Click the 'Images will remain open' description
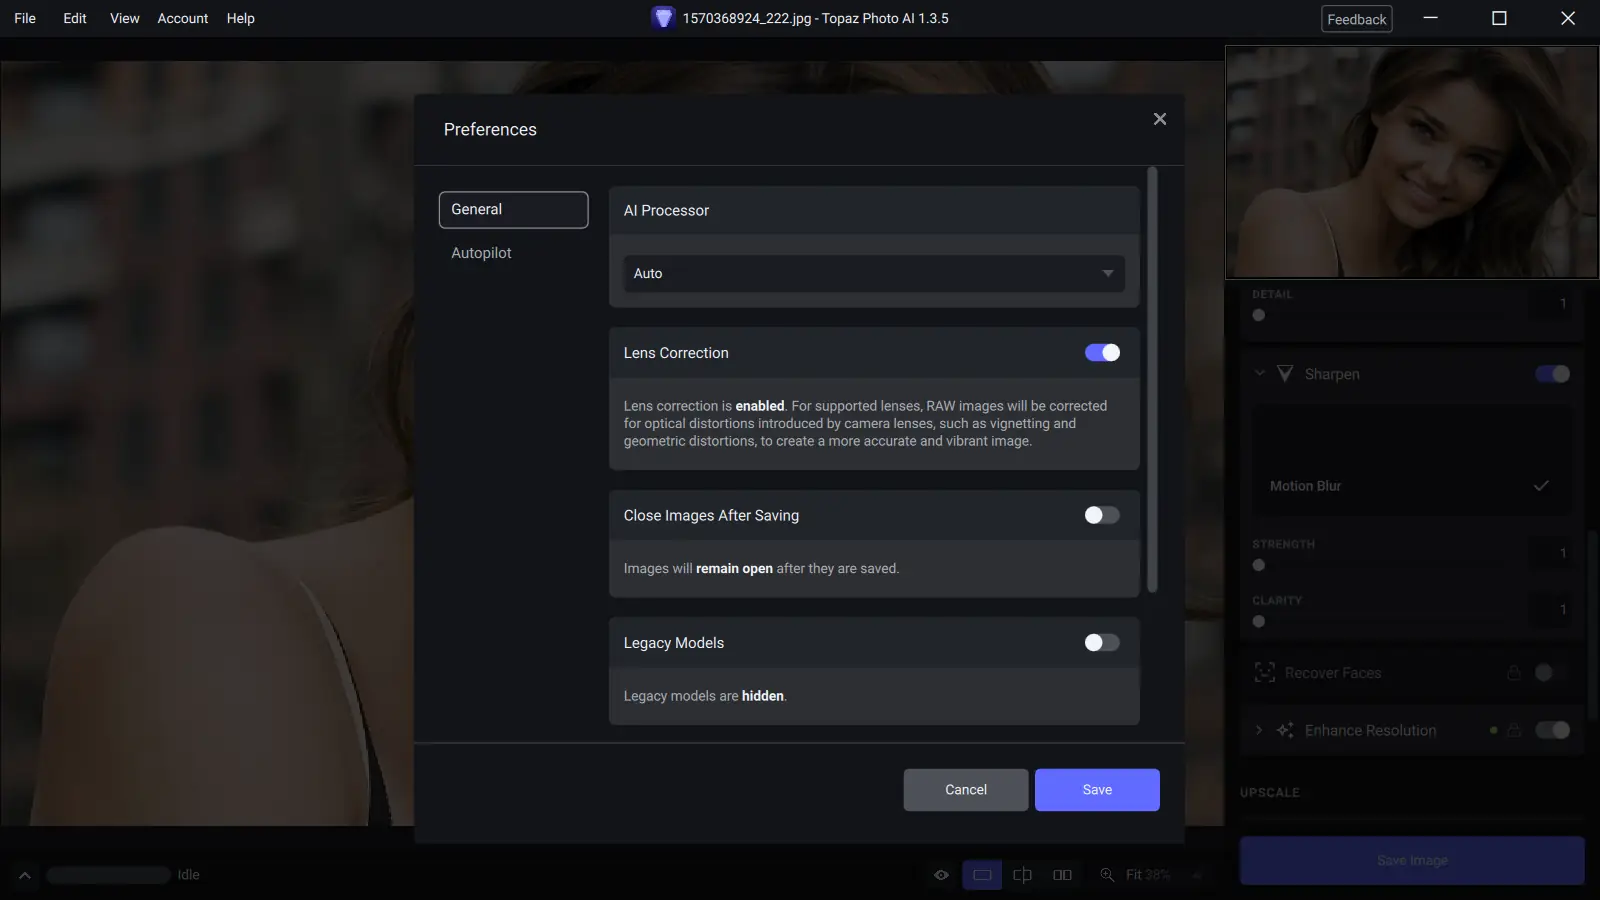The width and height of the screenshot is (1600, 900). [761, 569]
